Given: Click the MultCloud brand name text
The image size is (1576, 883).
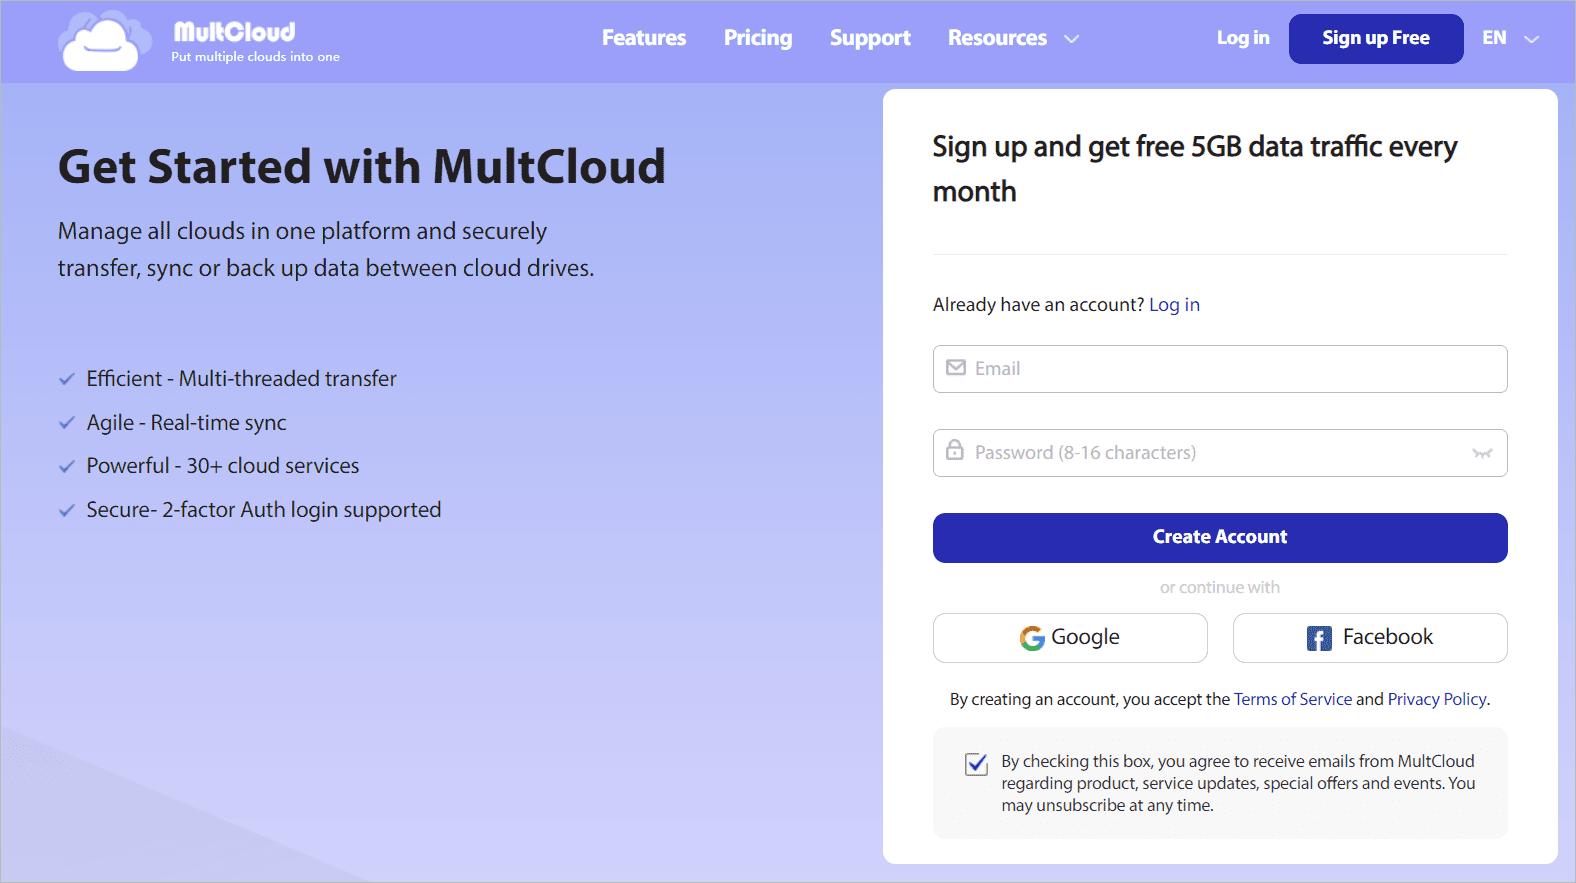Looking at the screenshot, I should 235,32.
